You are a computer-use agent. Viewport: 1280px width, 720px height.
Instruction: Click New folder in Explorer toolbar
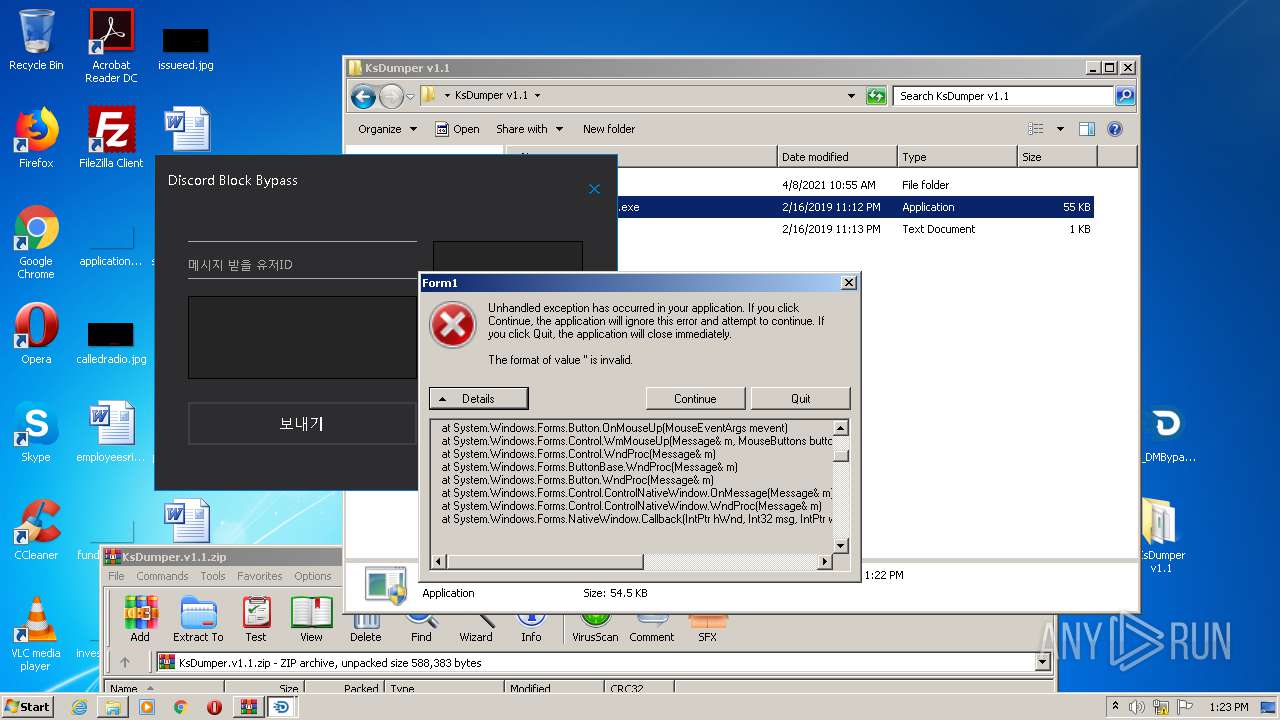609,129
